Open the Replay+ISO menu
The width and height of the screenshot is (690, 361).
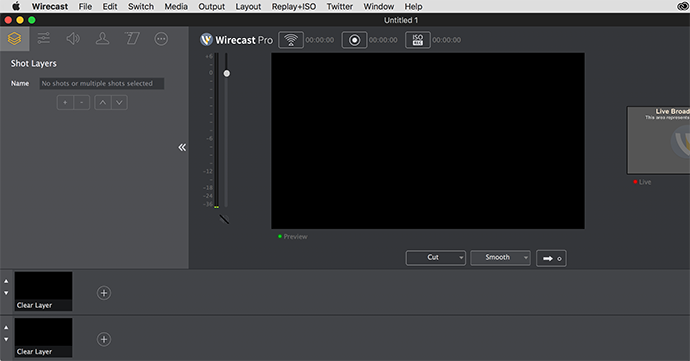(294, 7)
